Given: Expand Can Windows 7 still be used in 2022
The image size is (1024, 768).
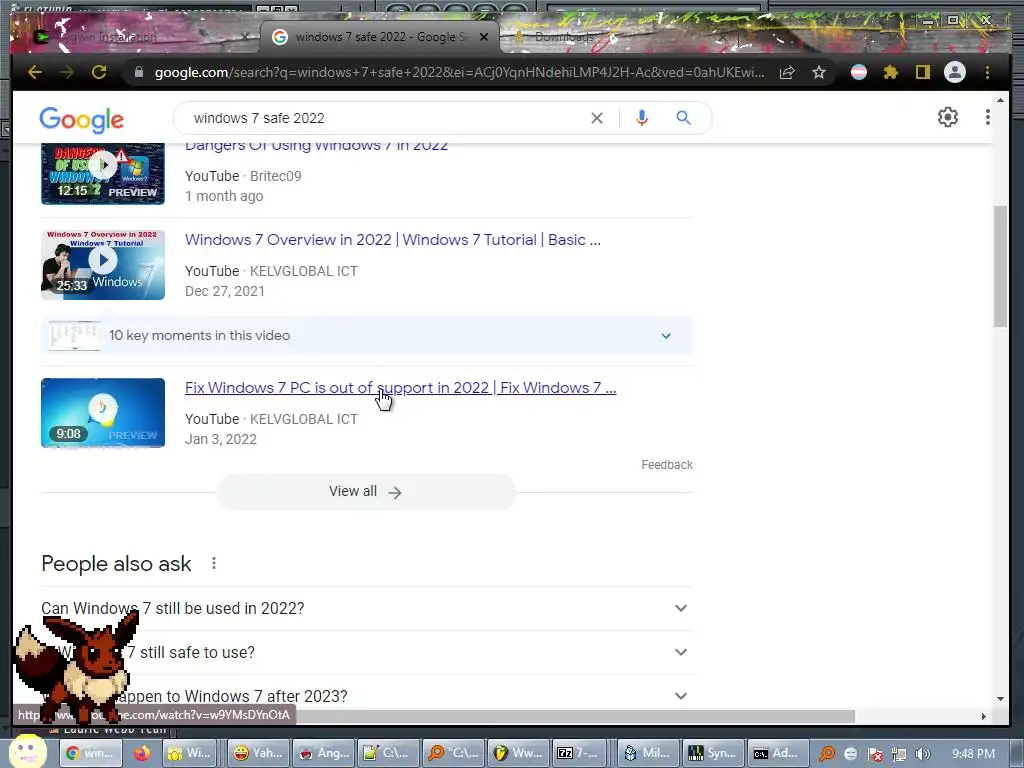Looking at the screenshot, I should click(366, 608).
